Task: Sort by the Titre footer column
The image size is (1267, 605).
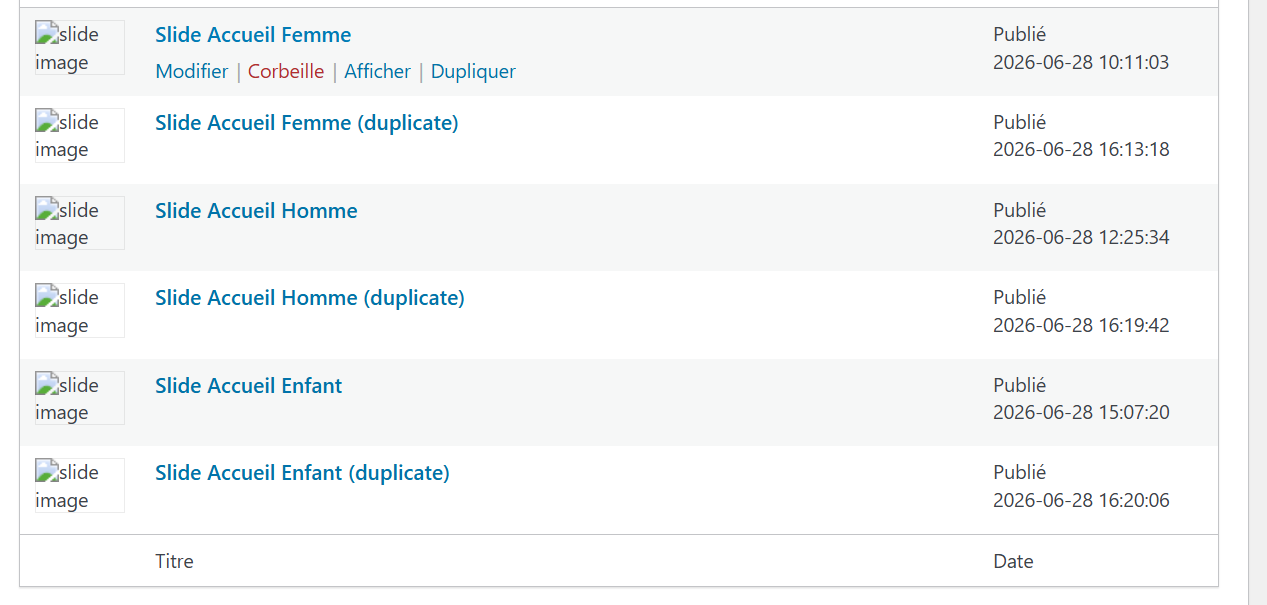Action: tap(174, 561)
